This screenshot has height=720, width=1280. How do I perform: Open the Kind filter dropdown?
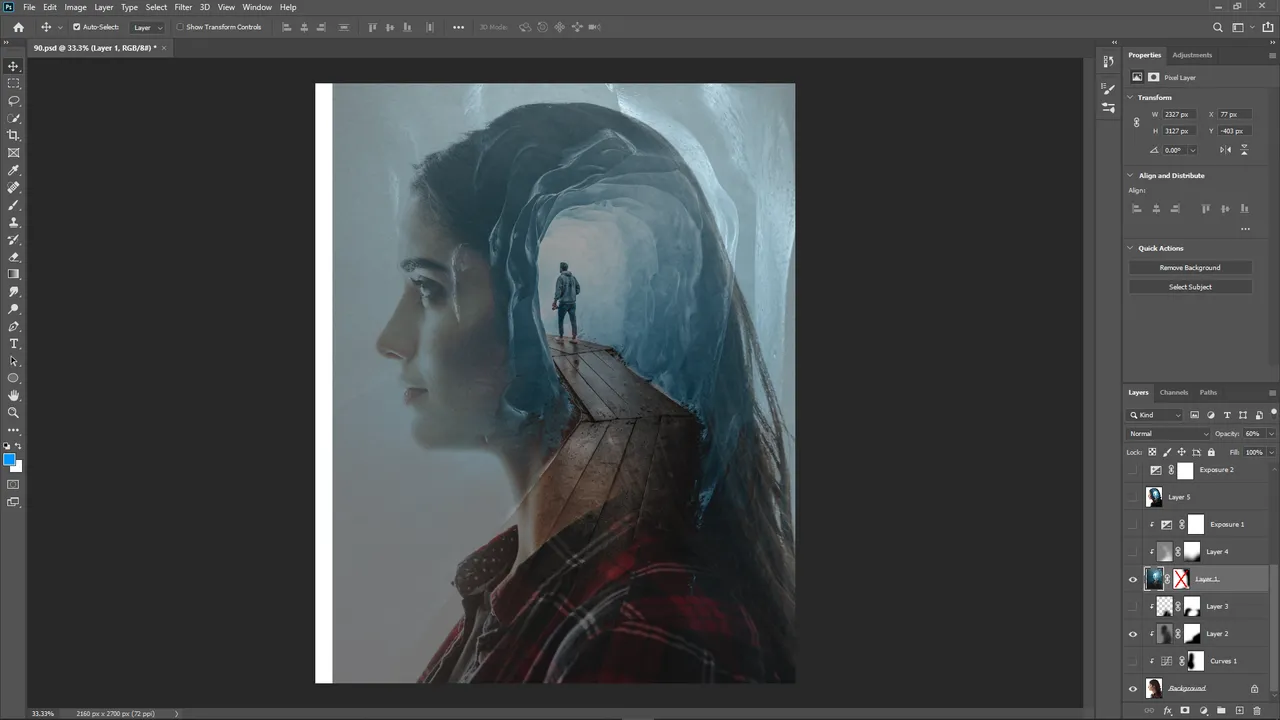tap(1155, 415)
